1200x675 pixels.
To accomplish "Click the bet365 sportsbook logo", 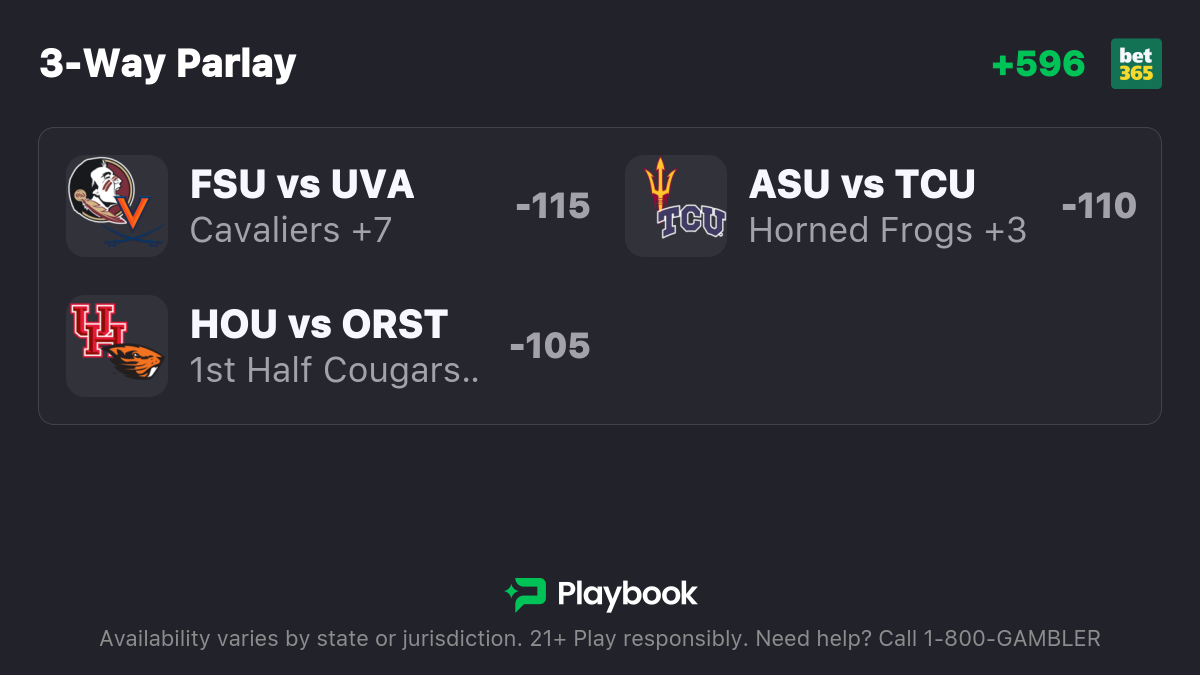I will click(1136, 64).
